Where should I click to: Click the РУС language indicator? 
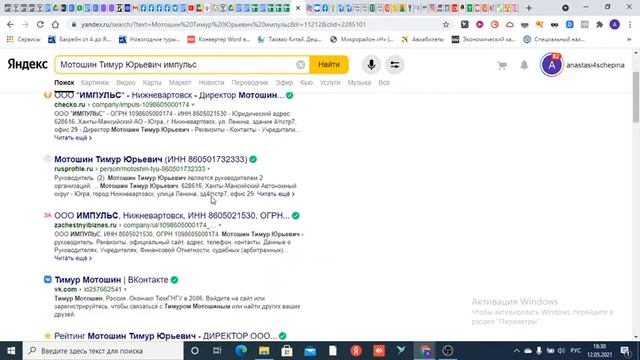(576, 351)
